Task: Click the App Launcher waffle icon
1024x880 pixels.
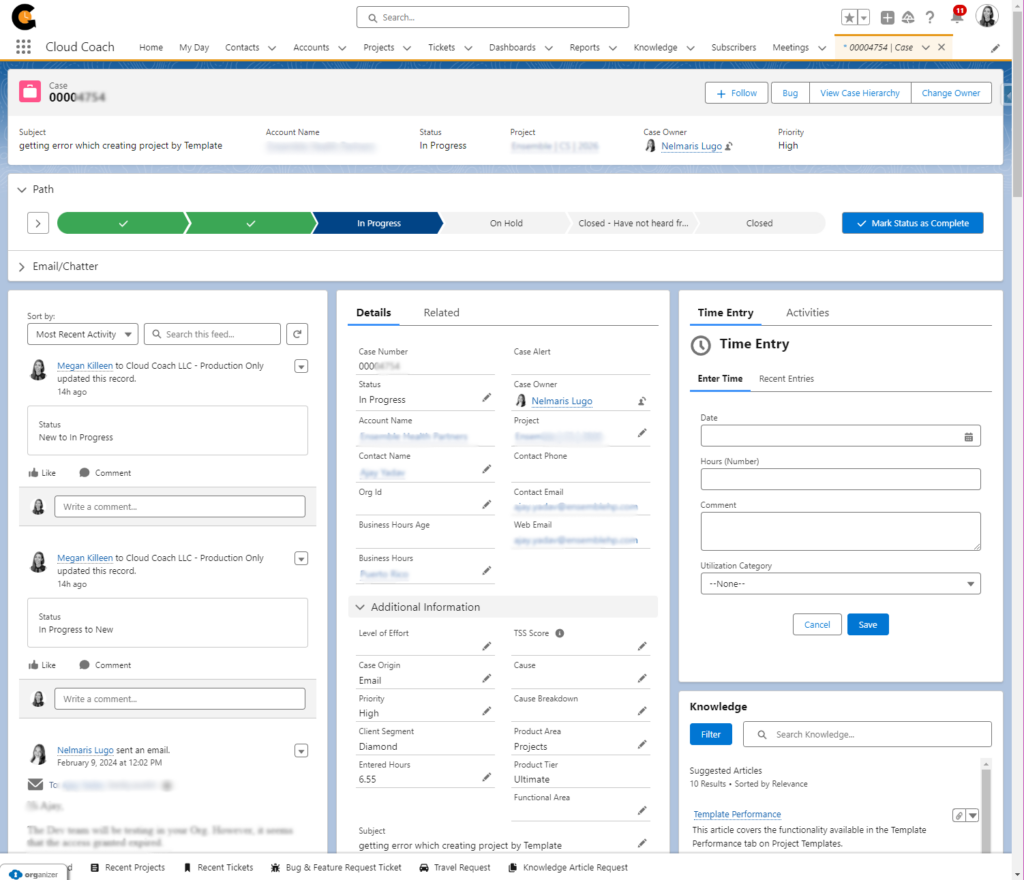Action: (22, 47)
